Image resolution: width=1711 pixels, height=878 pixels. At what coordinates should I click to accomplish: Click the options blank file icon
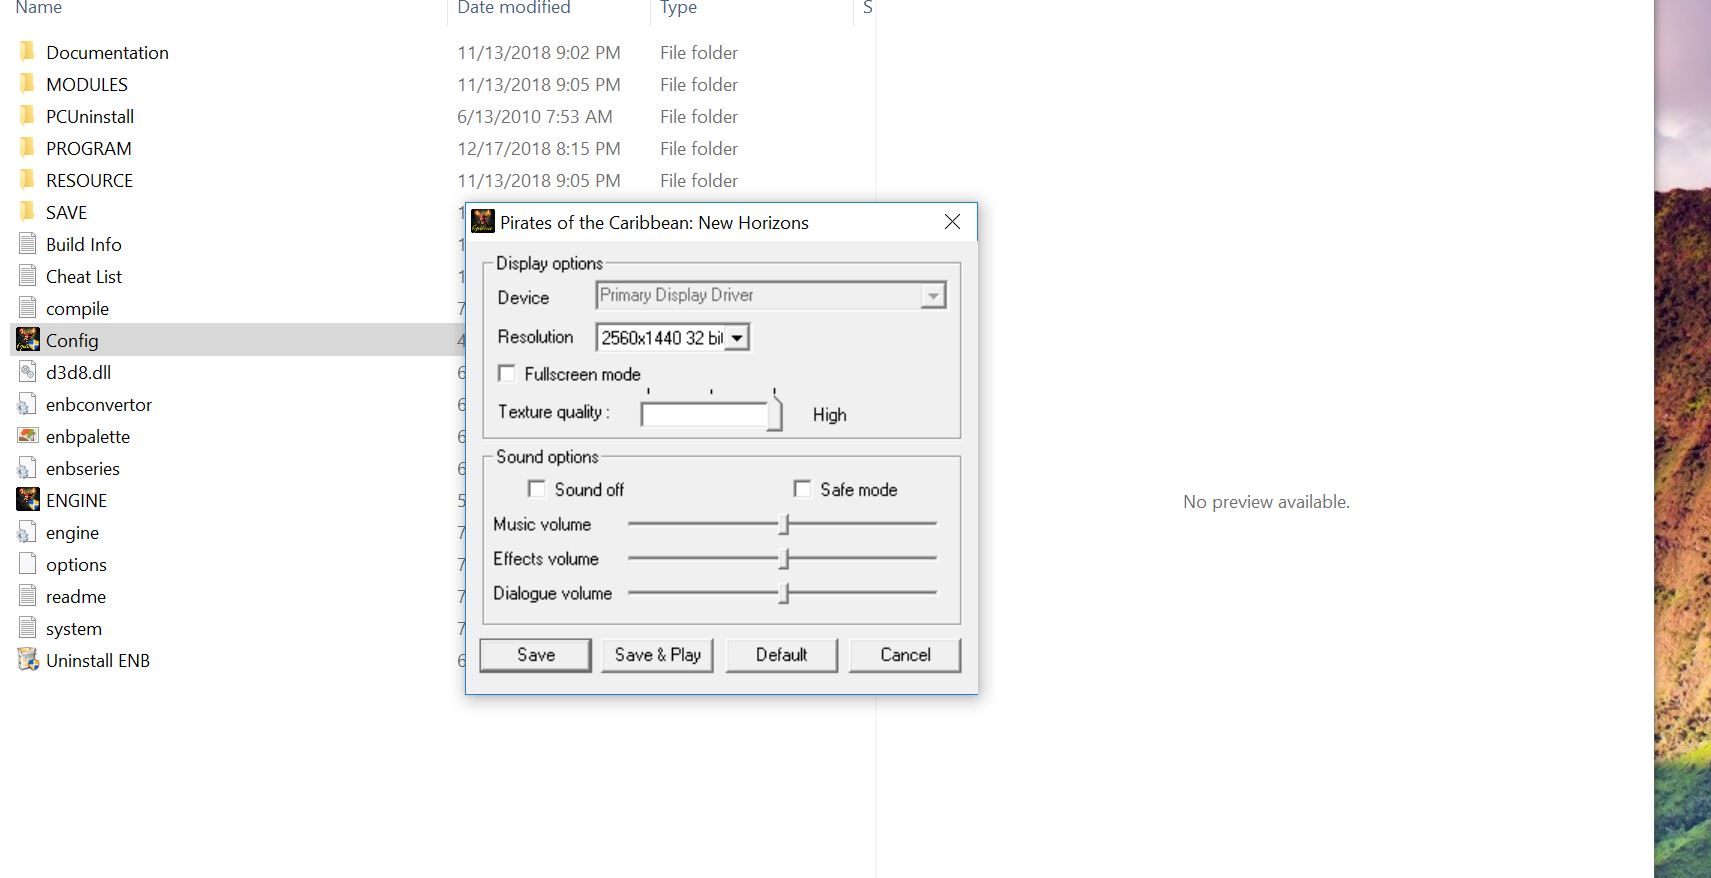click(x=28, y=564)
